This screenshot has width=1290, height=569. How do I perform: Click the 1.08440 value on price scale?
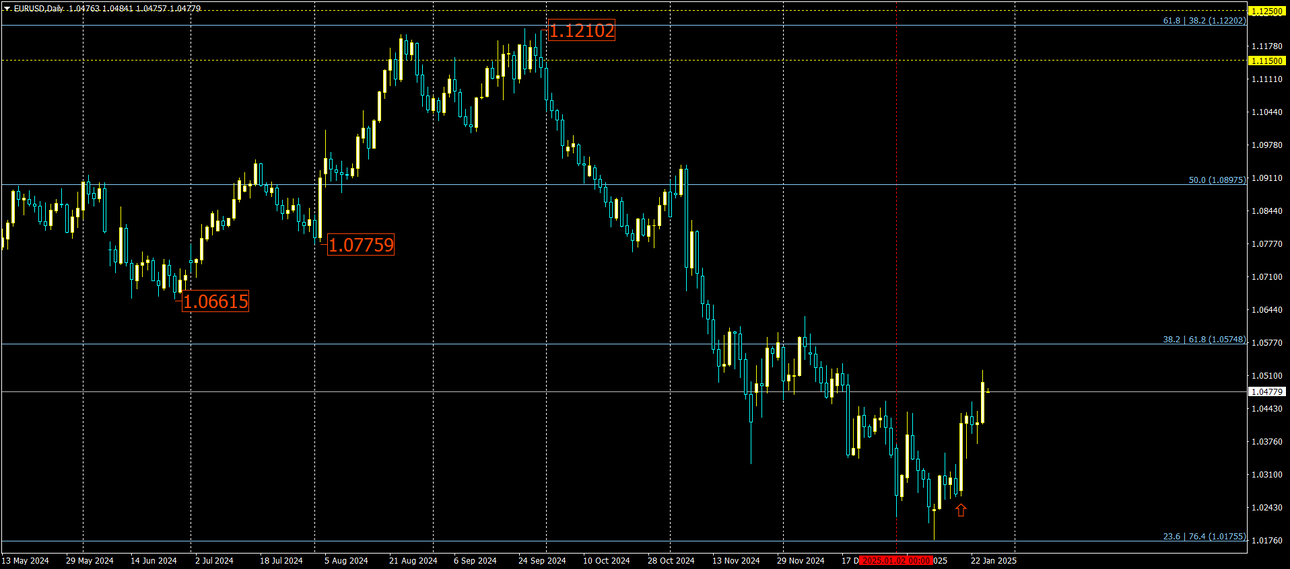[1266, 211]
